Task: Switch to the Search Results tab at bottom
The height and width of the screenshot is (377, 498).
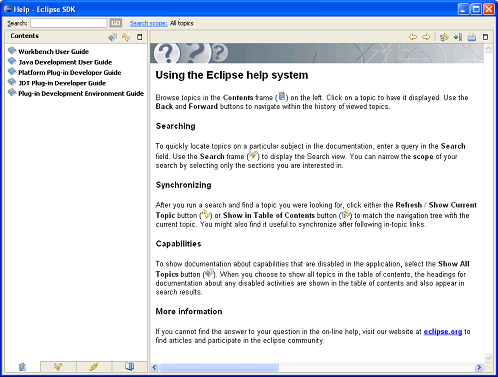Action: pos(58,367)
